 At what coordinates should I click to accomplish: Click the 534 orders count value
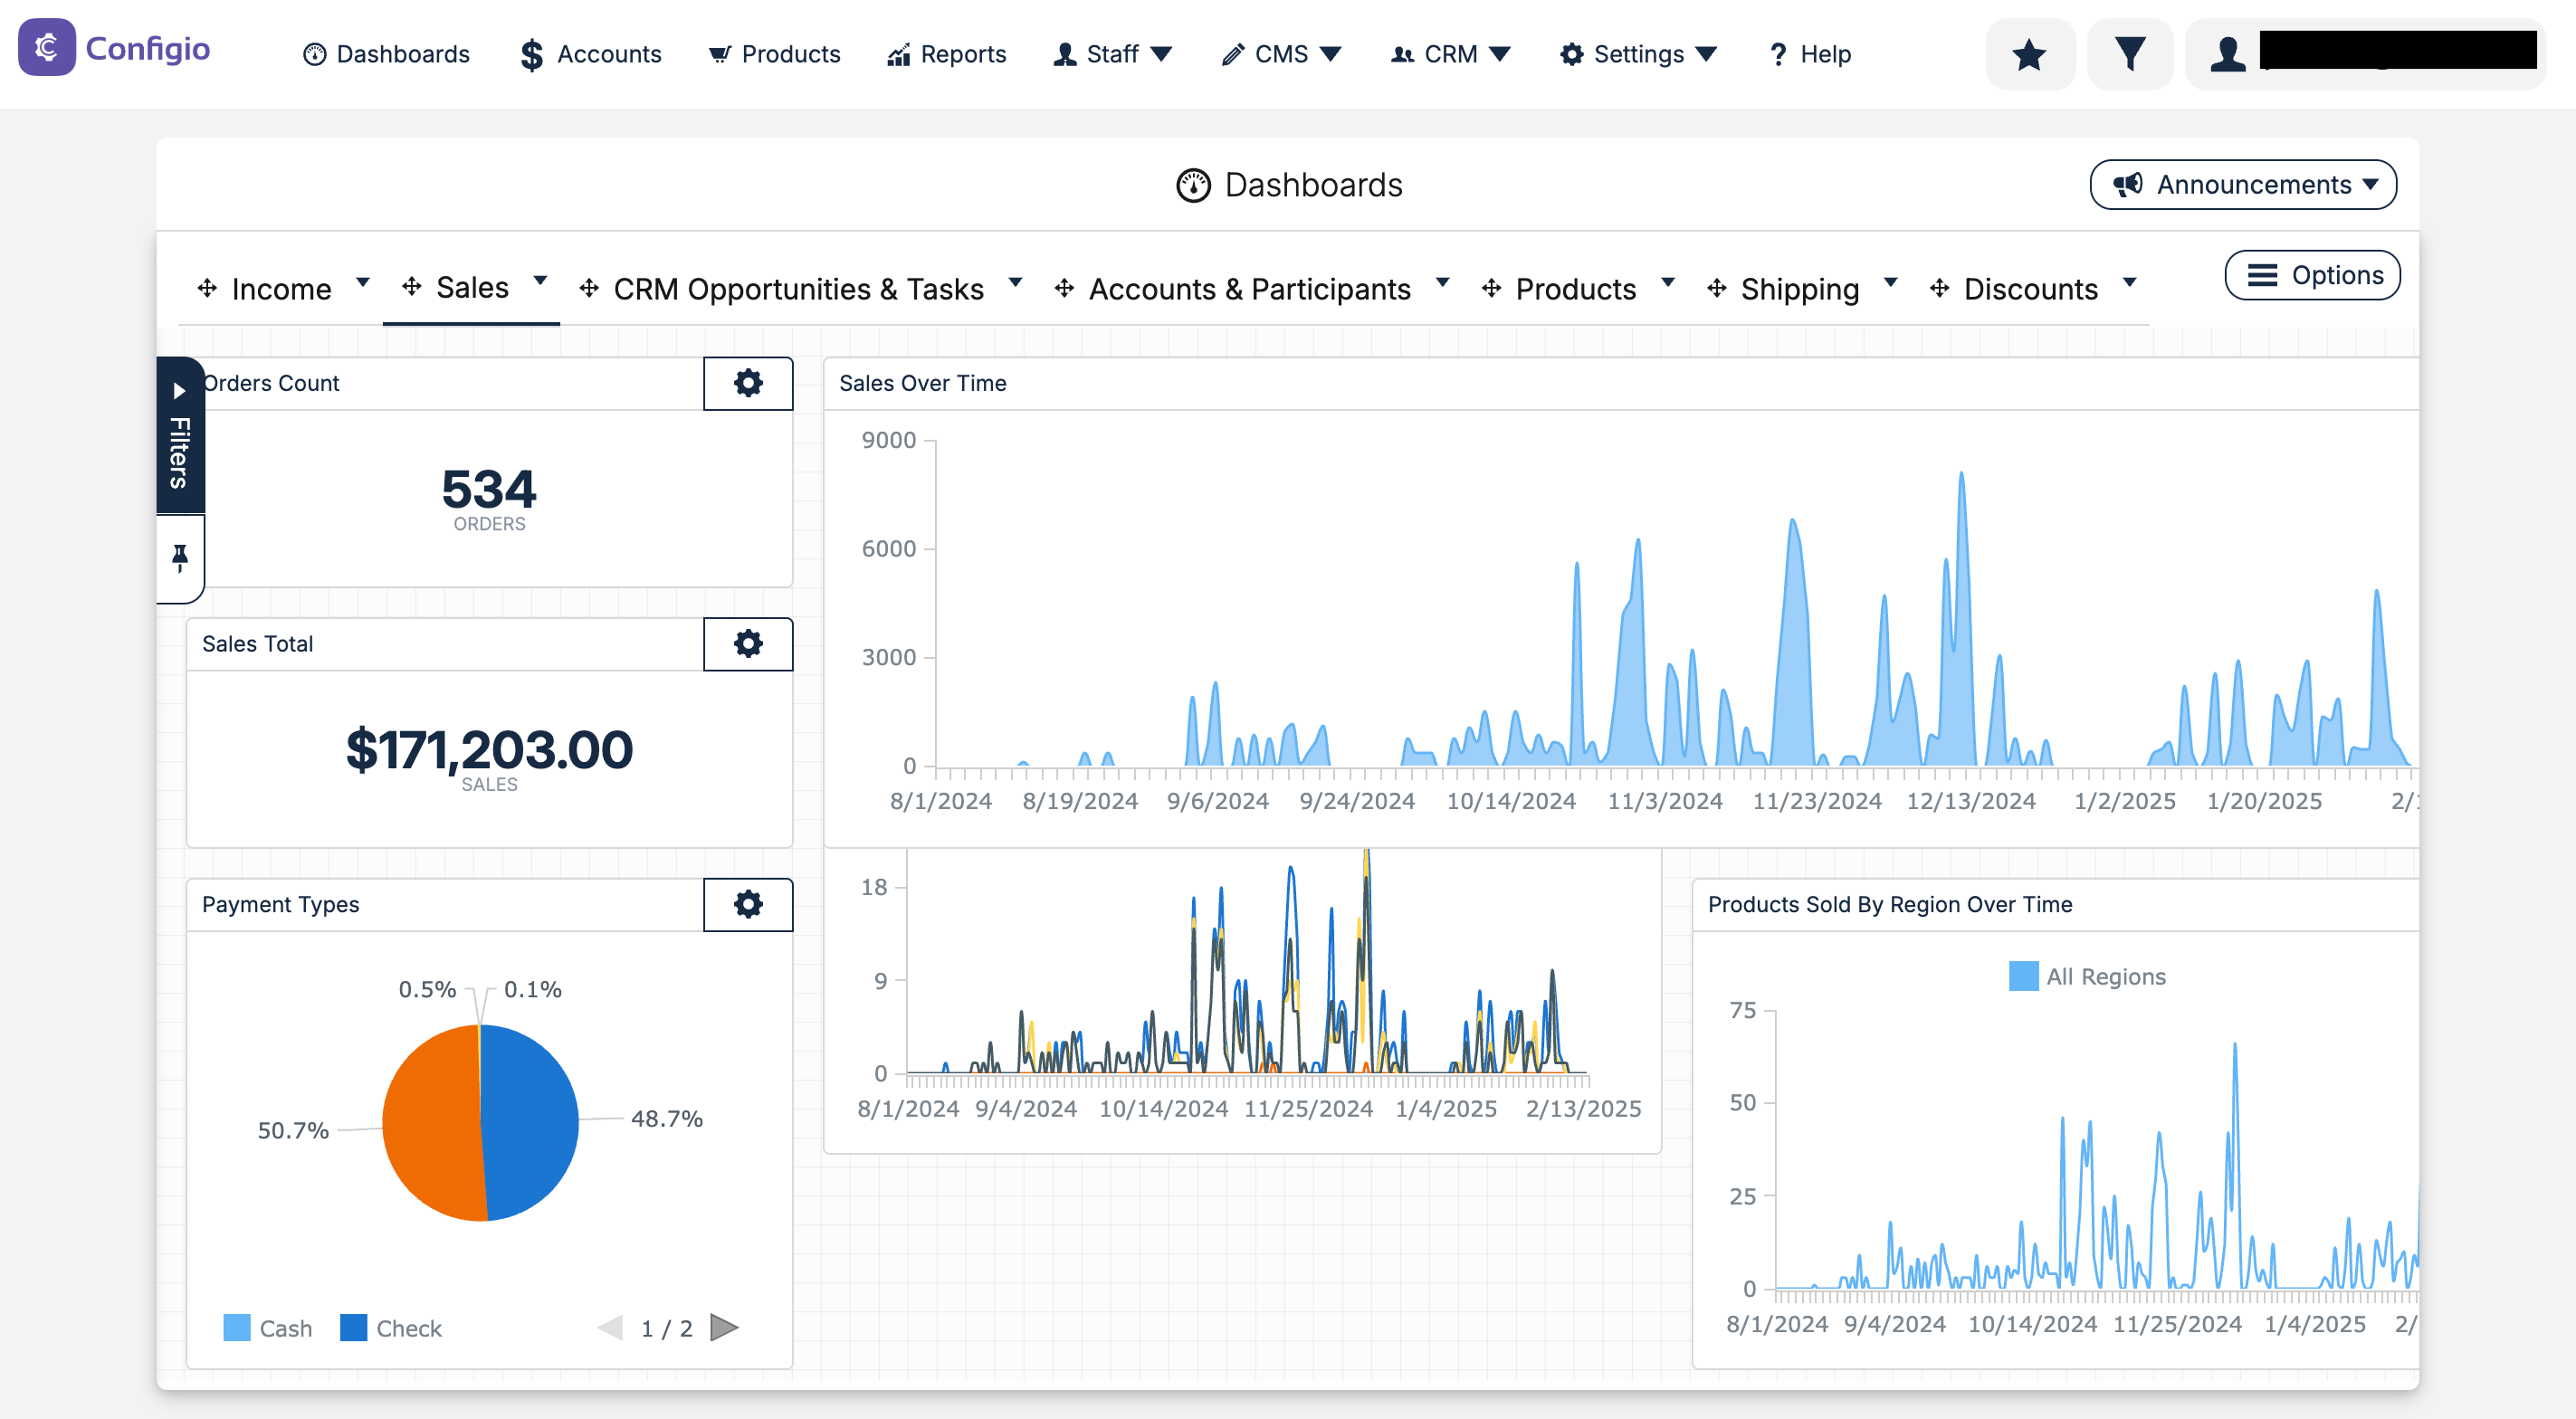tap(489, 489)
